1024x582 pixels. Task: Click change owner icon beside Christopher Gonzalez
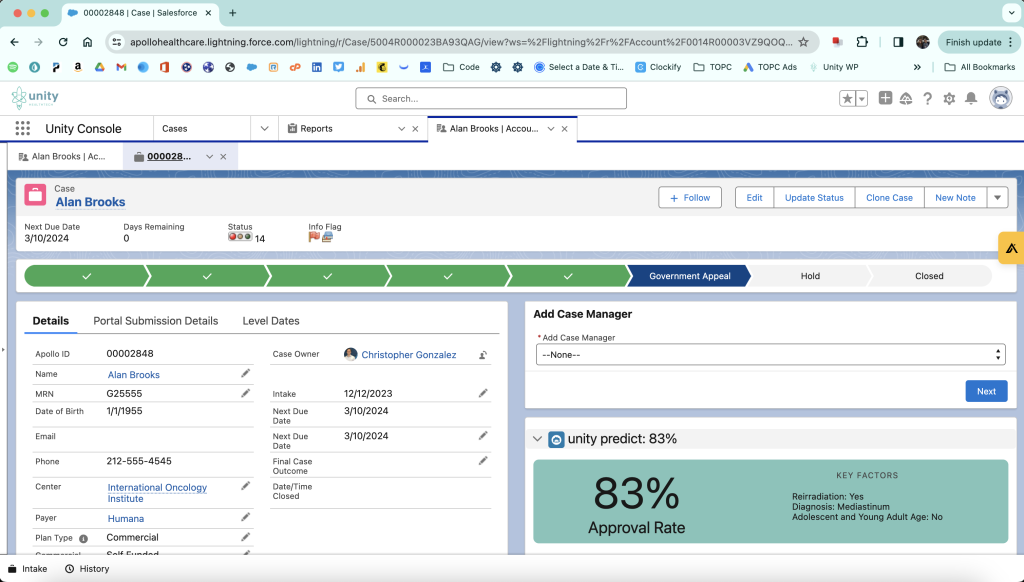[483, 355]
